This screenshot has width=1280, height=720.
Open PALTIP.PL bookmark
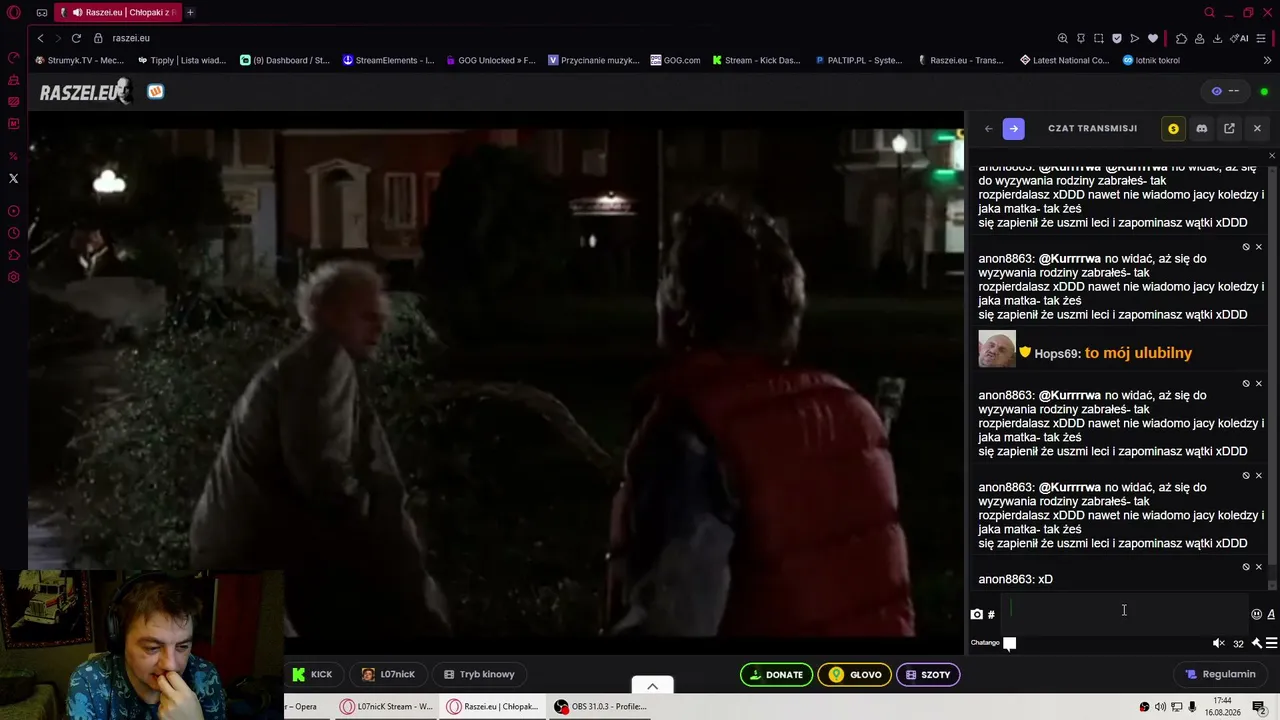tap(858, 60)
